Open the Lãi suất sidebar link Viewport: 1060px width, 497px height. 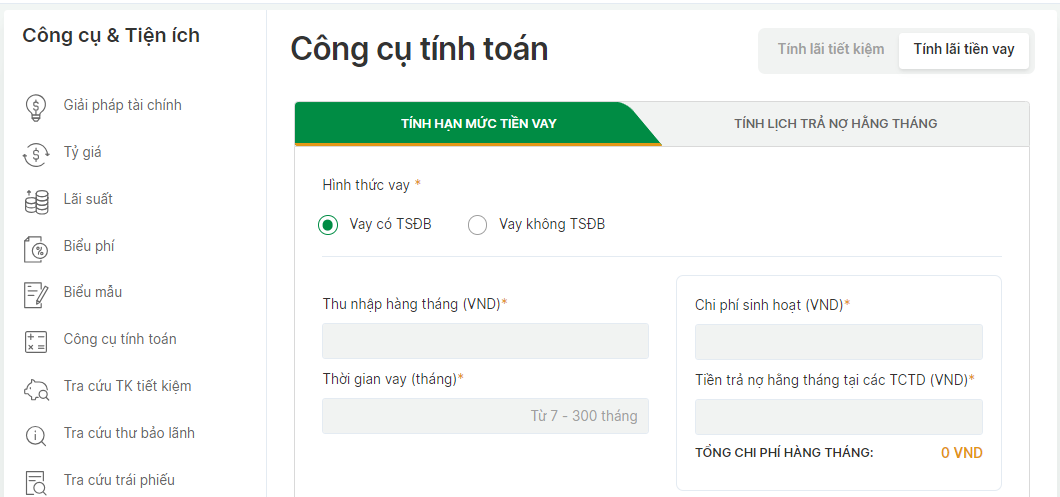point(88,199)
